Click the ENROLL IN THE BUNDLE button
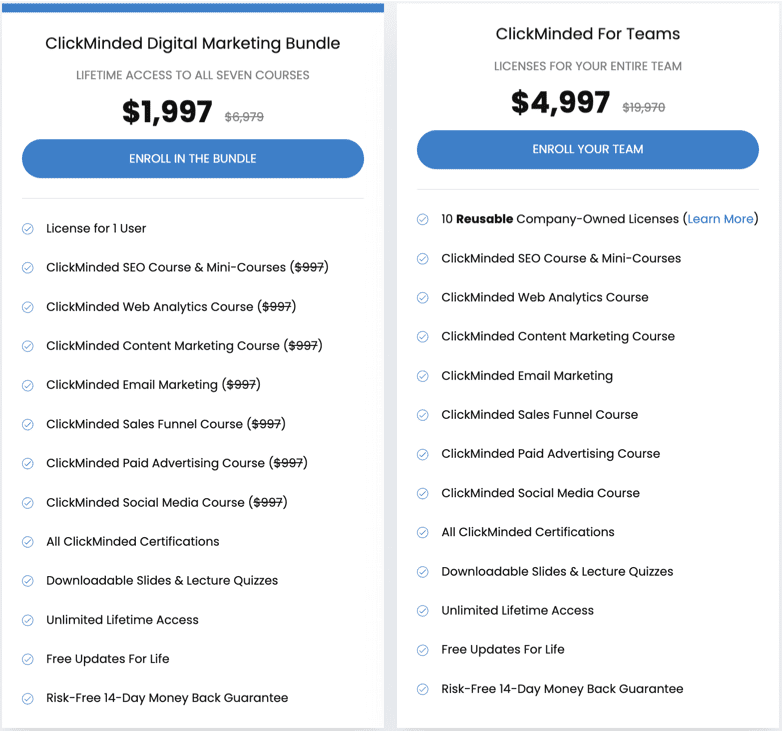Screen dimensions: 783x731 (x=193, y=158)
